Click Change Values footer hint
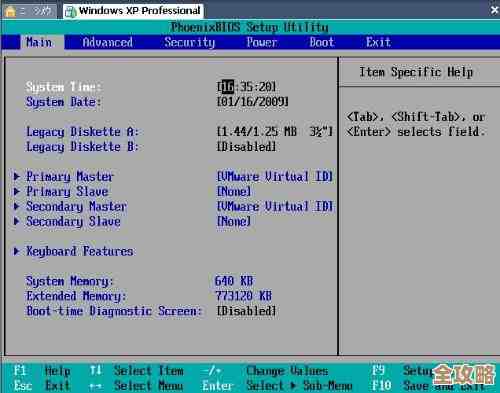500x393 pixels. click(287, 371)
